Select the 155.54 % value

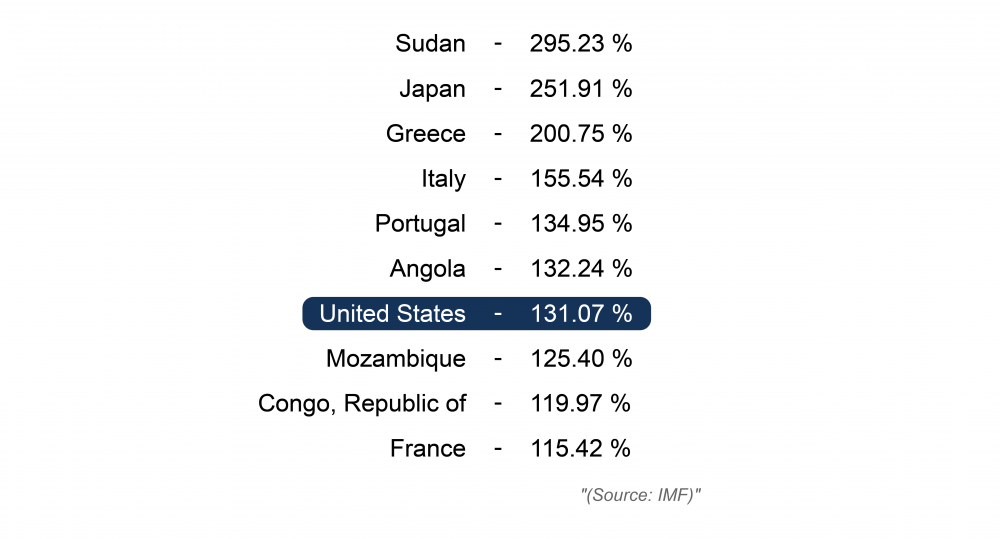(x=581, y=179)
